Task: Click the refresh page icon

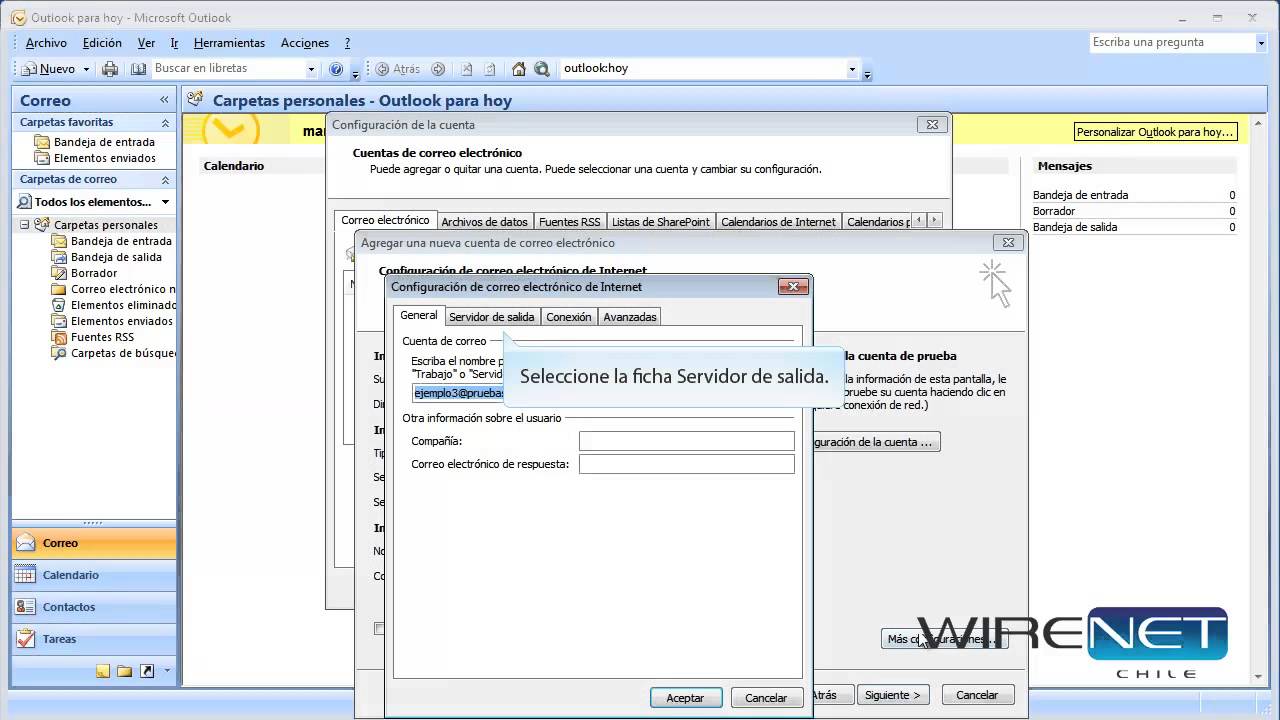Action: coord(490,69)
